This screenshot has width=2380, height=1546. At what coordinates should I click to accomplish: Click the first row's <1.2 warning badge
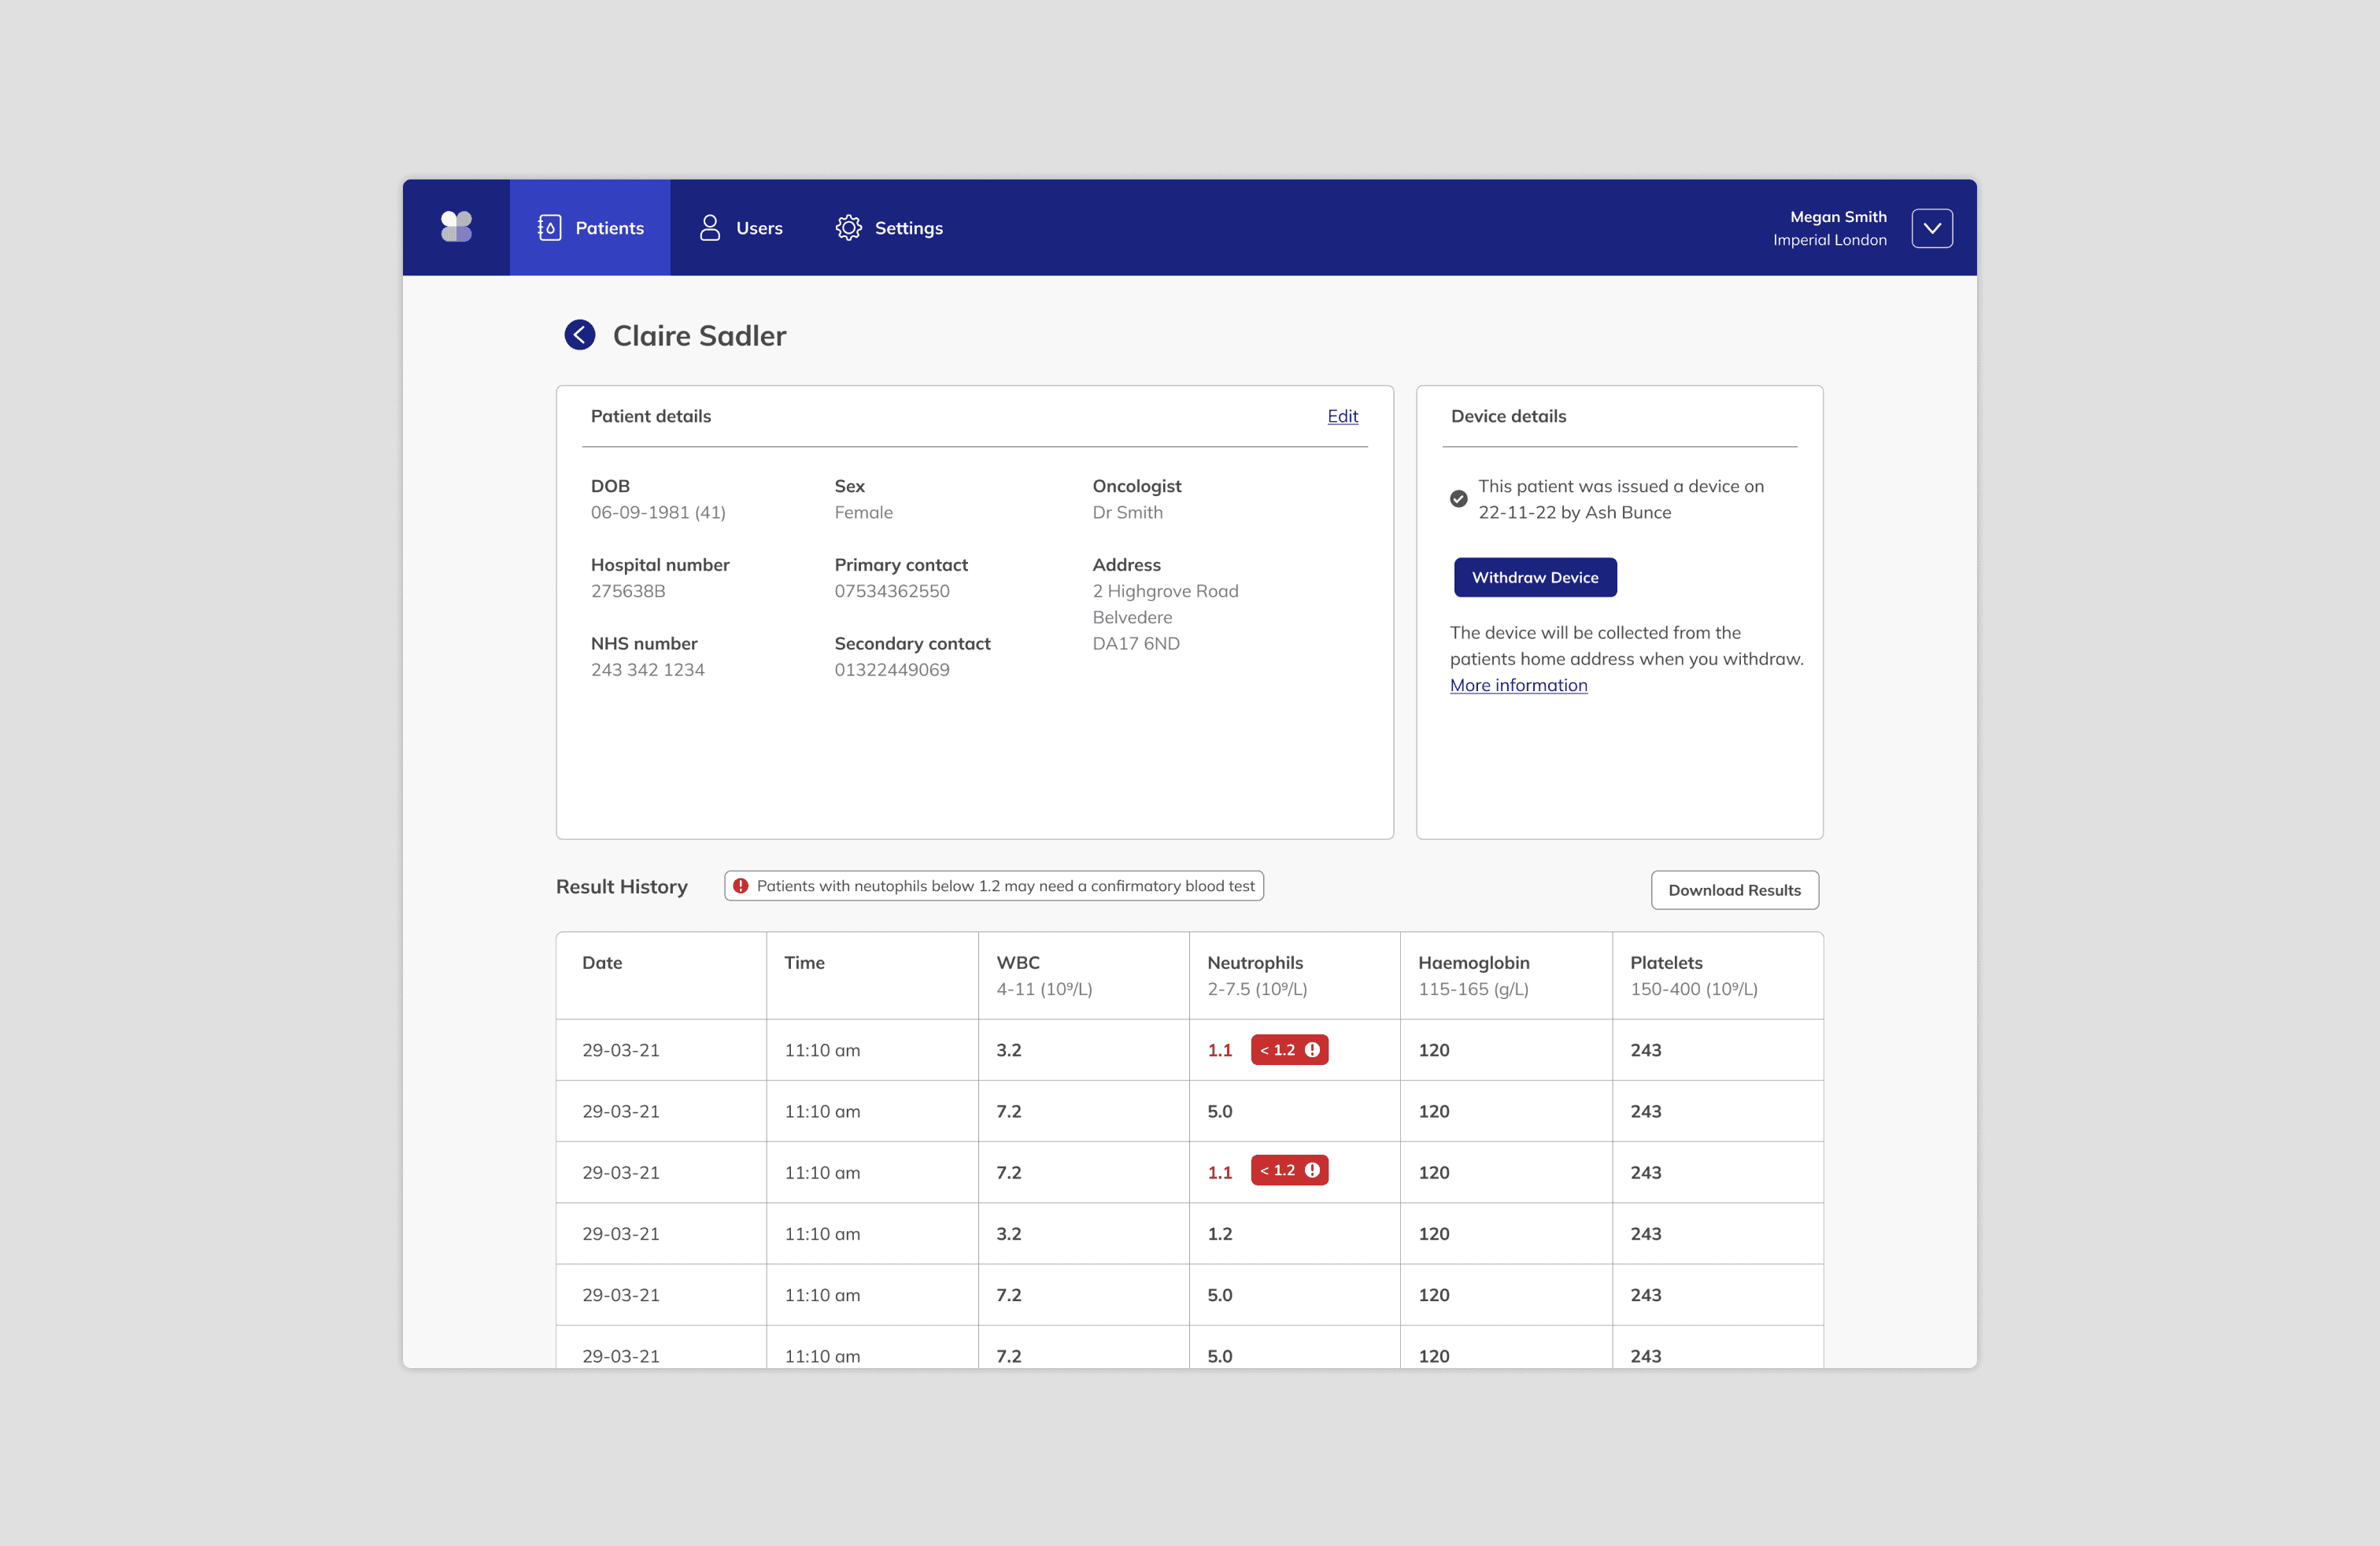tap(1289, 1050)
